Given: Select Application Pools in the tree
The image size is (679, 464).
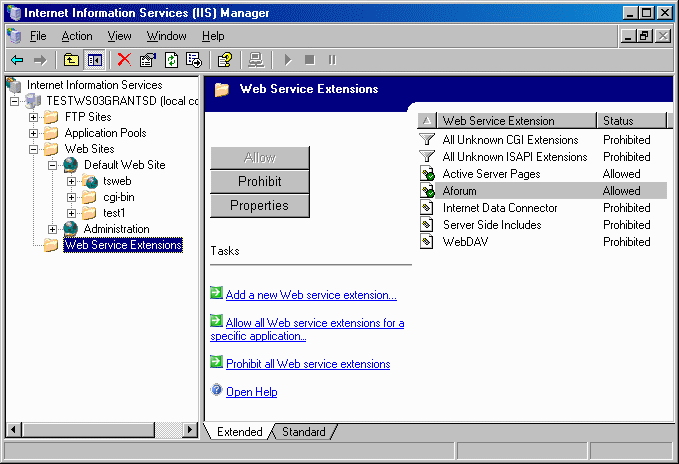Looking at the screenshot, I should [105, 133].
